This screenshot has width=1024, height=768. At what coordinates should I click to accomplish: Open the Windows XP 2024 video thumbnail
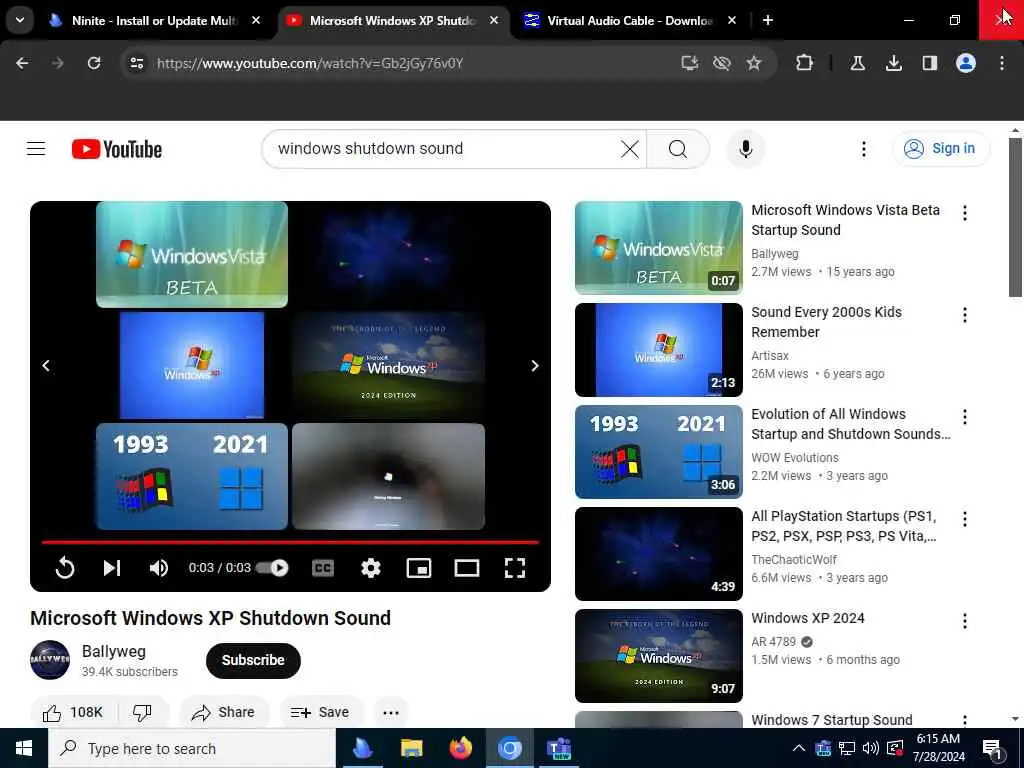pyautogui.click(x=658, y=656)
